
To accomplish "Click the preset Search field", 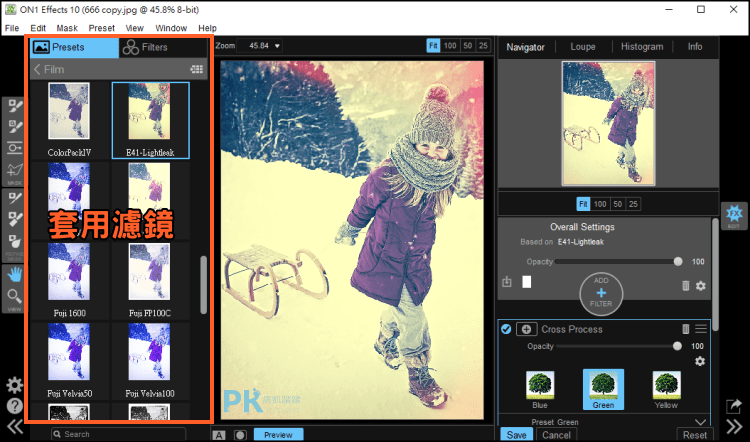I will (x=119, y=434).
